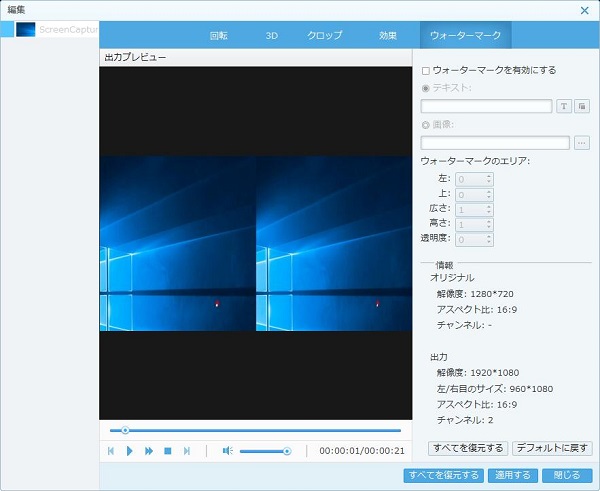
Task: Select the テキスト radio option
Action: 426,88
